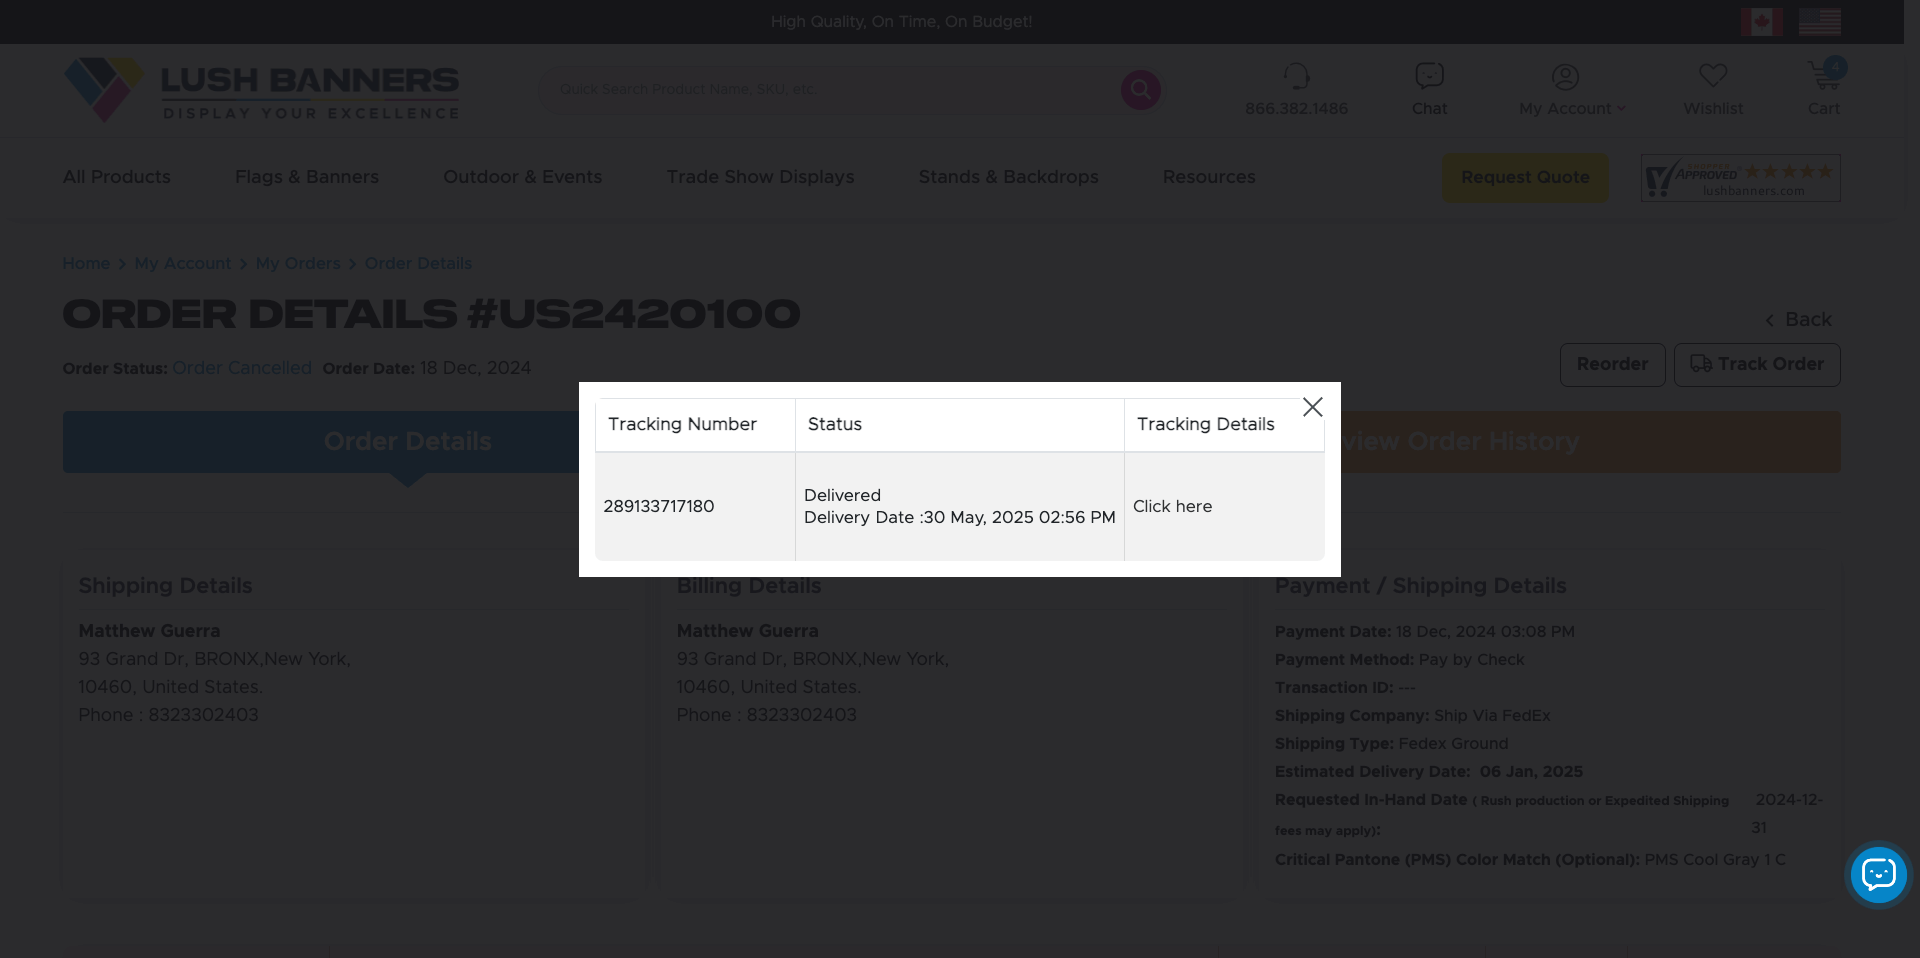The width and height of the screenshot is (1920, 958).
Task: Open the Wishlist heart icon
Action: coord(1712,77)
